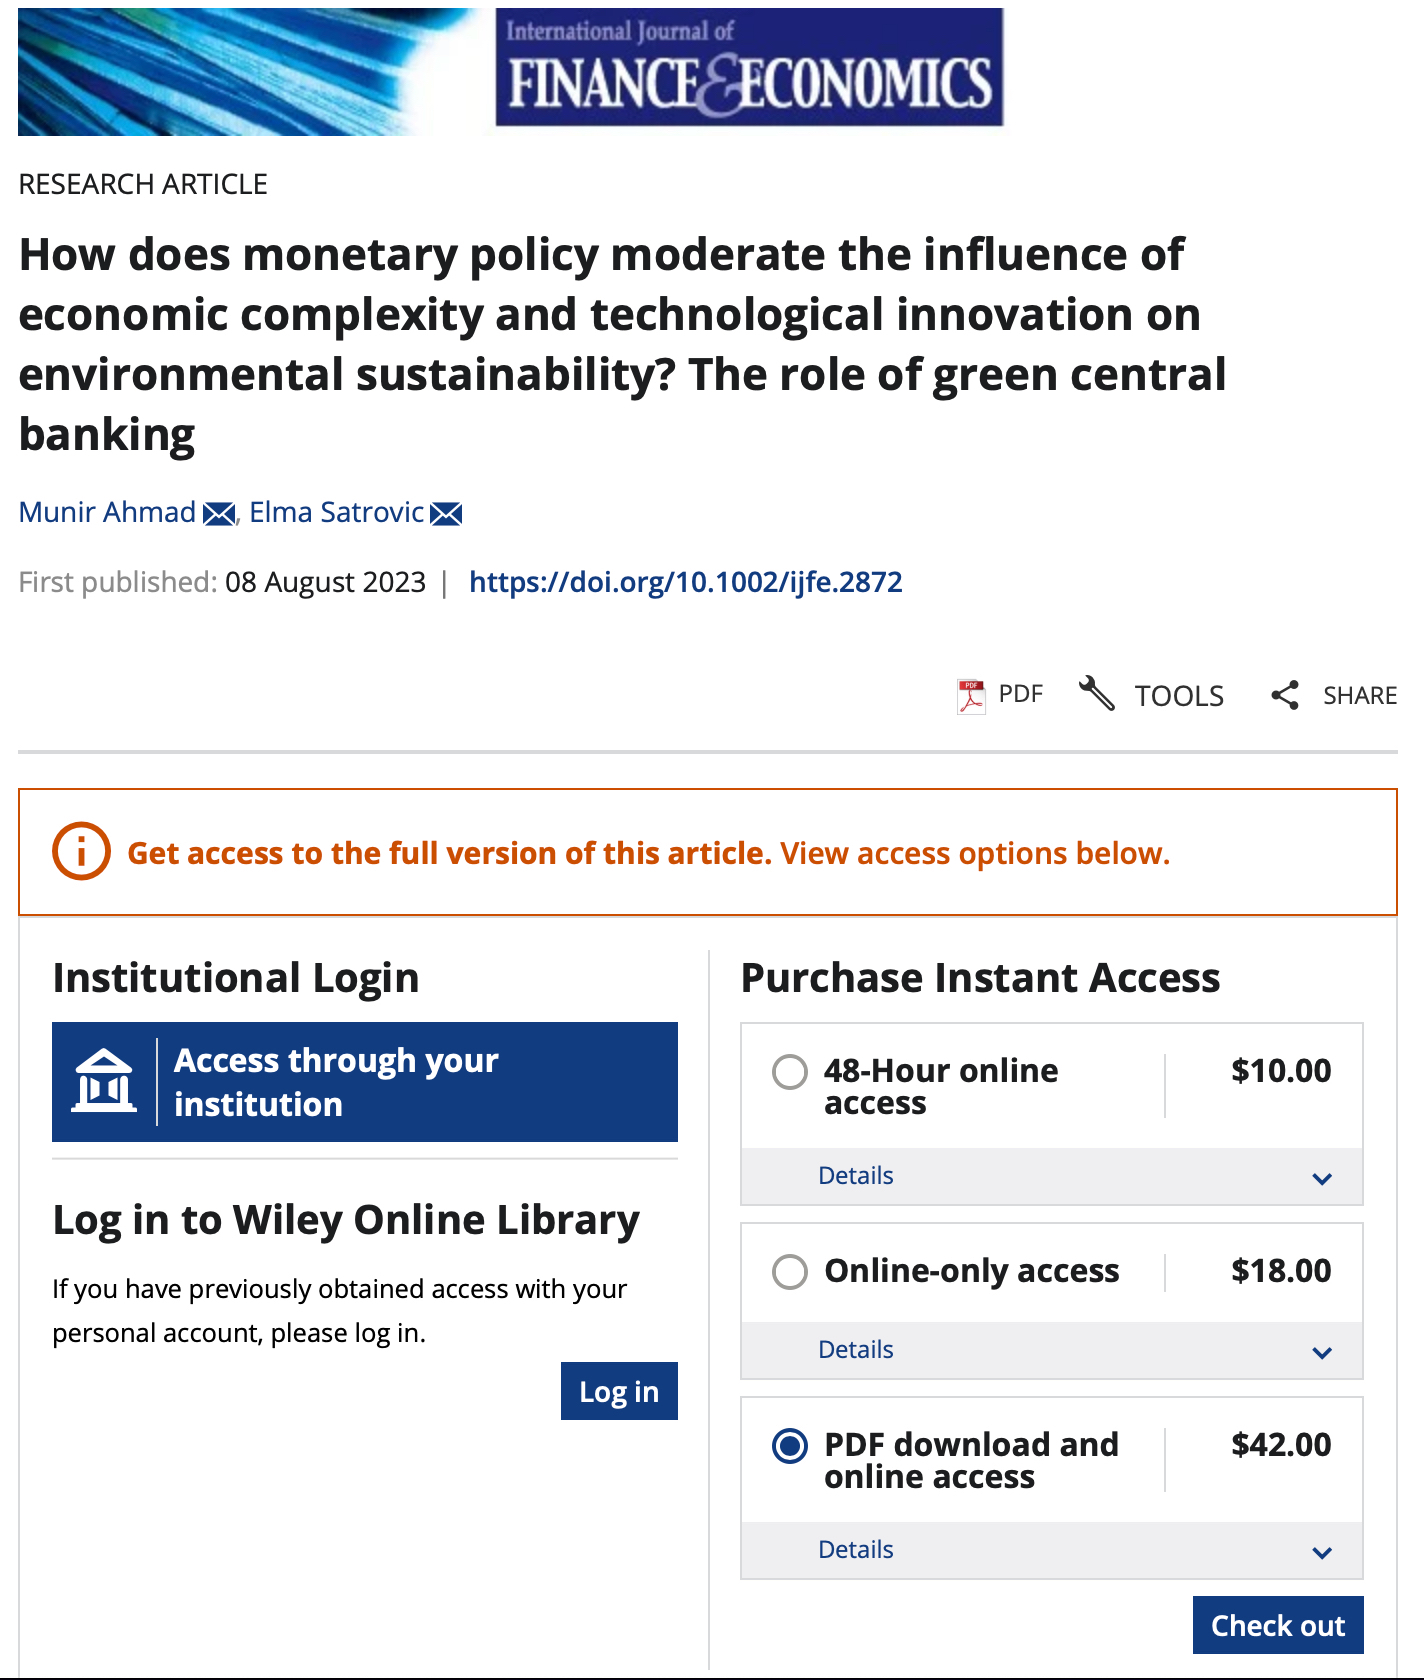Click email envelope icon beside Munir Ahmad

(219, 514)
